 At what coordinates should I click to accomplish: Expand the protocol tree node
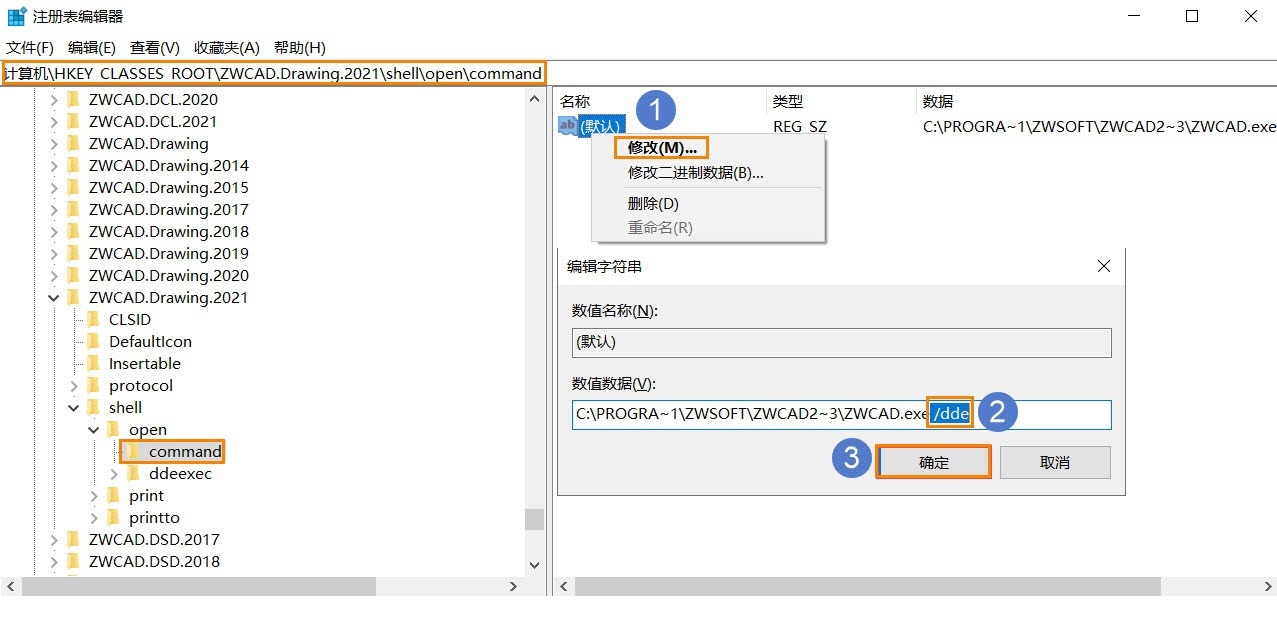coord(74,385)
